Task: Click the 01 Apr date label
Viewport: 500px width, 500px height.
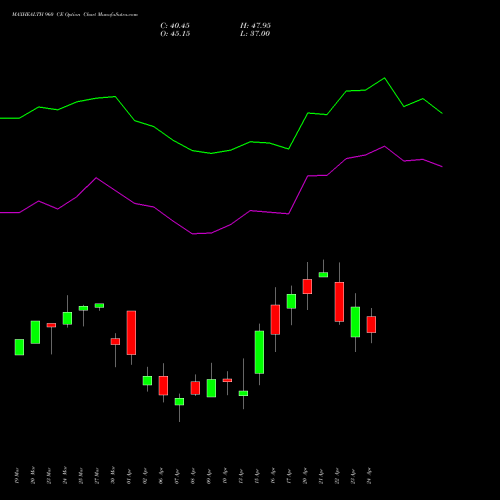Action: point(129,476)
